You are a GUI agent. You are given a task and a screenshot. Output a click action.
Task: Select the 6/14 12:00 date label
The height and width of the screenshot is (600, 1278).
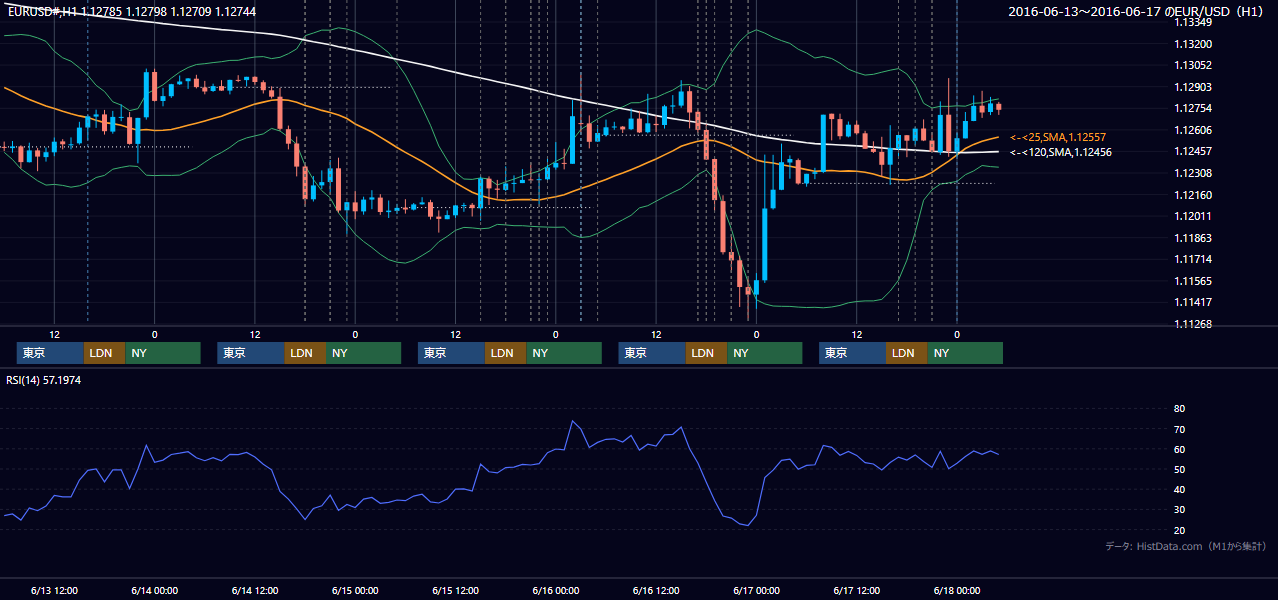[255, 591]
